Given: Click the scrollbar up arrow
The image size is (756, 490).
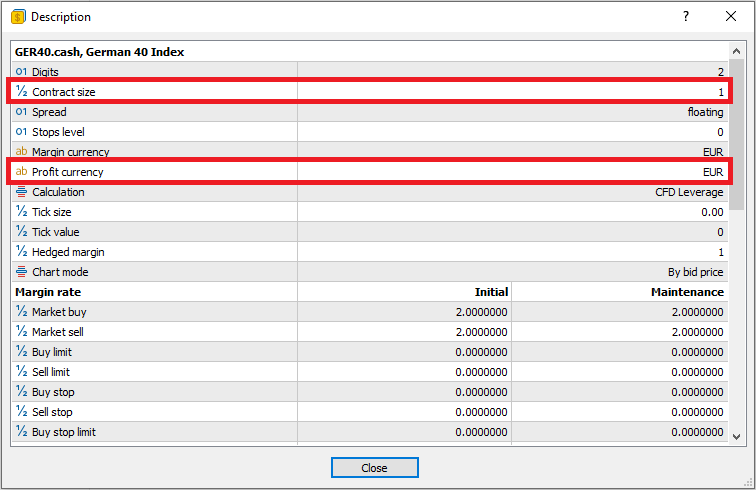Looking at the screenshot, I should click(x=737, y=50).
